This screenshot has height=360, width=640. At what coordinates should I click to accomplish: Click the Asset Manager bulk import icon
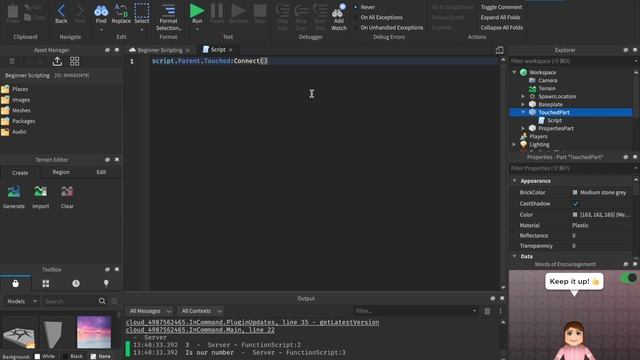coord(57,61)
